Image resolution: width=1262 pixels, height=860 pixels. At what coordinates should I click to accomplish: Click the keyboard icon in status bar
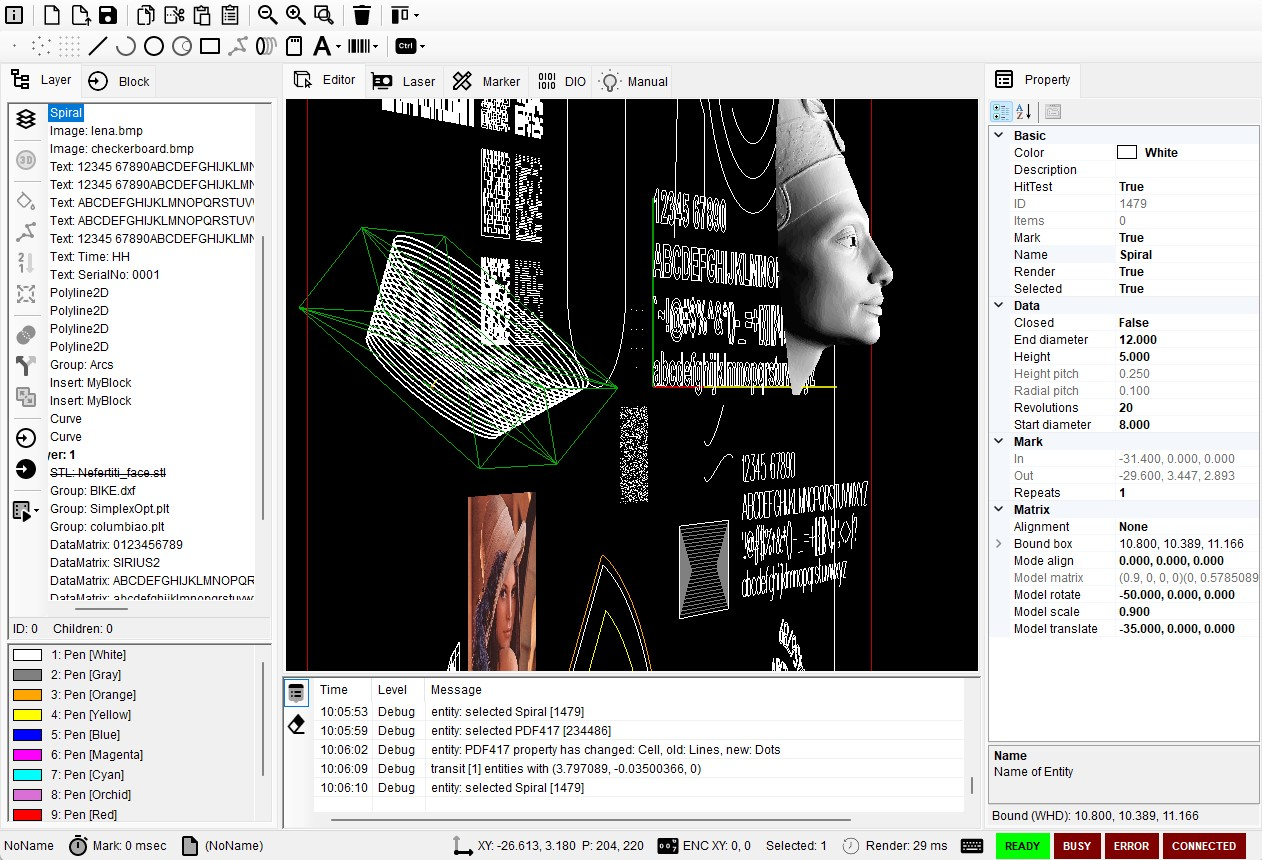971,846
